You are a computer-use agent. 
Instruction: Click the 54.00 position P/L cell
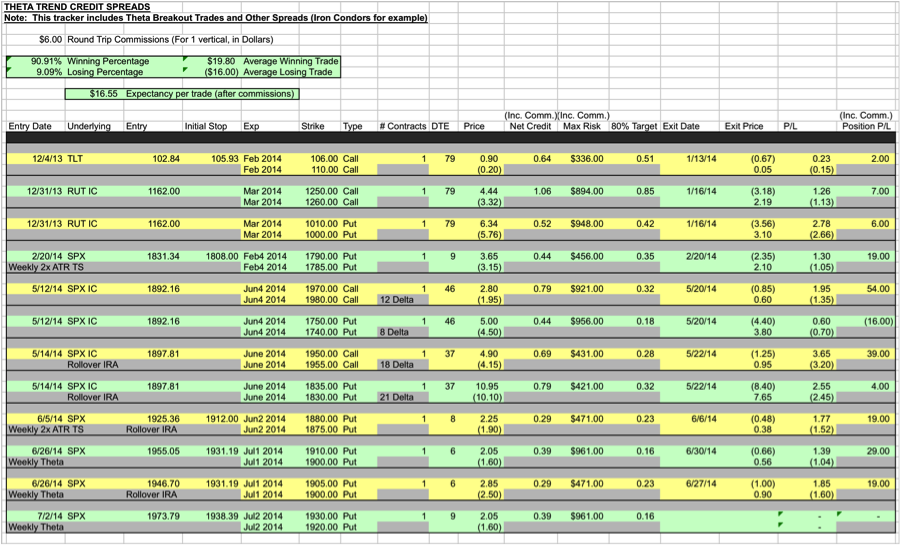[878, 289]
